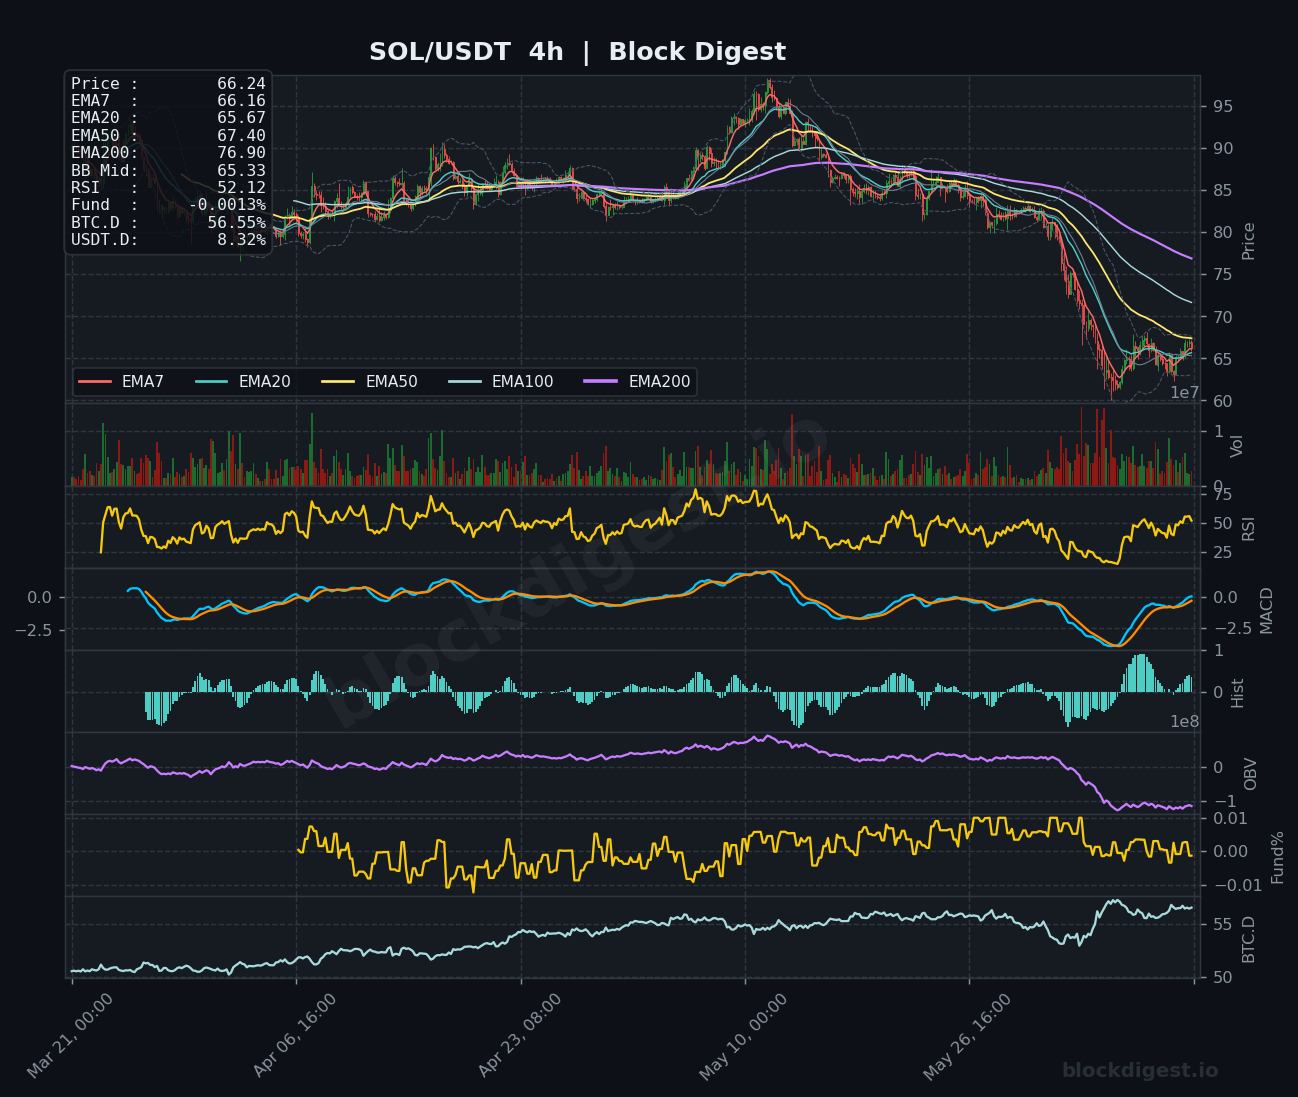Click the Apr 06, 16:00 date tick
The height and width of the screenshot is (1097, 1298).
pos(296,1036)
